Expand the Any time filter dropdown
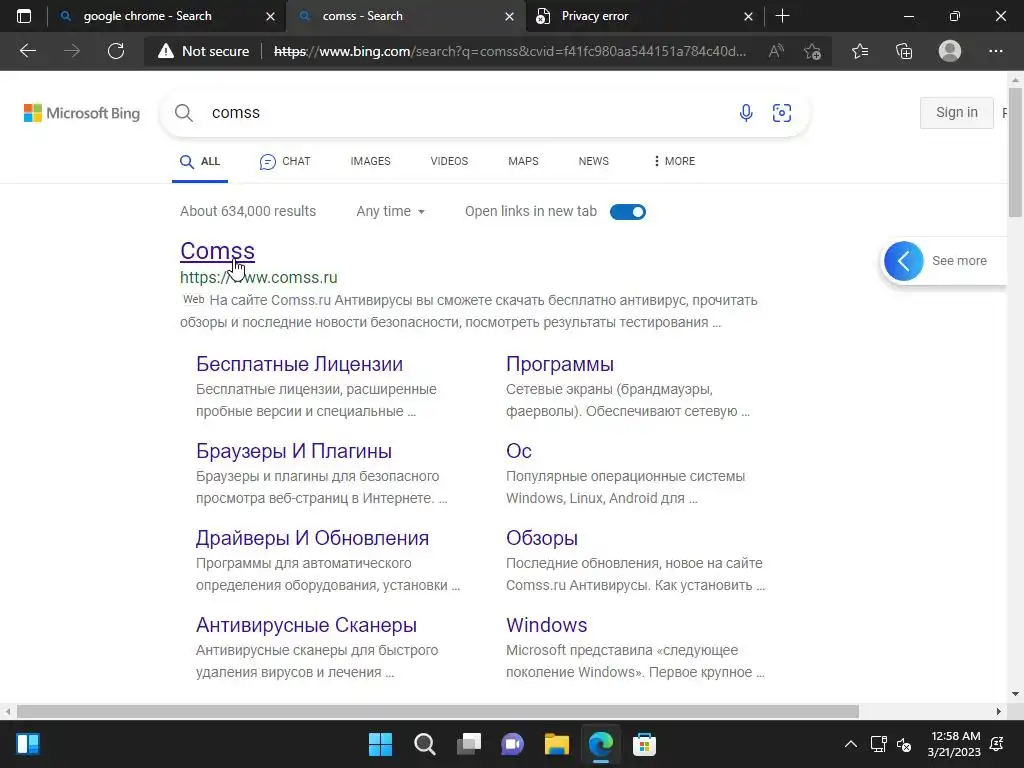The height and width of the screenshot is (768, 1024). (x=391, y=212)
